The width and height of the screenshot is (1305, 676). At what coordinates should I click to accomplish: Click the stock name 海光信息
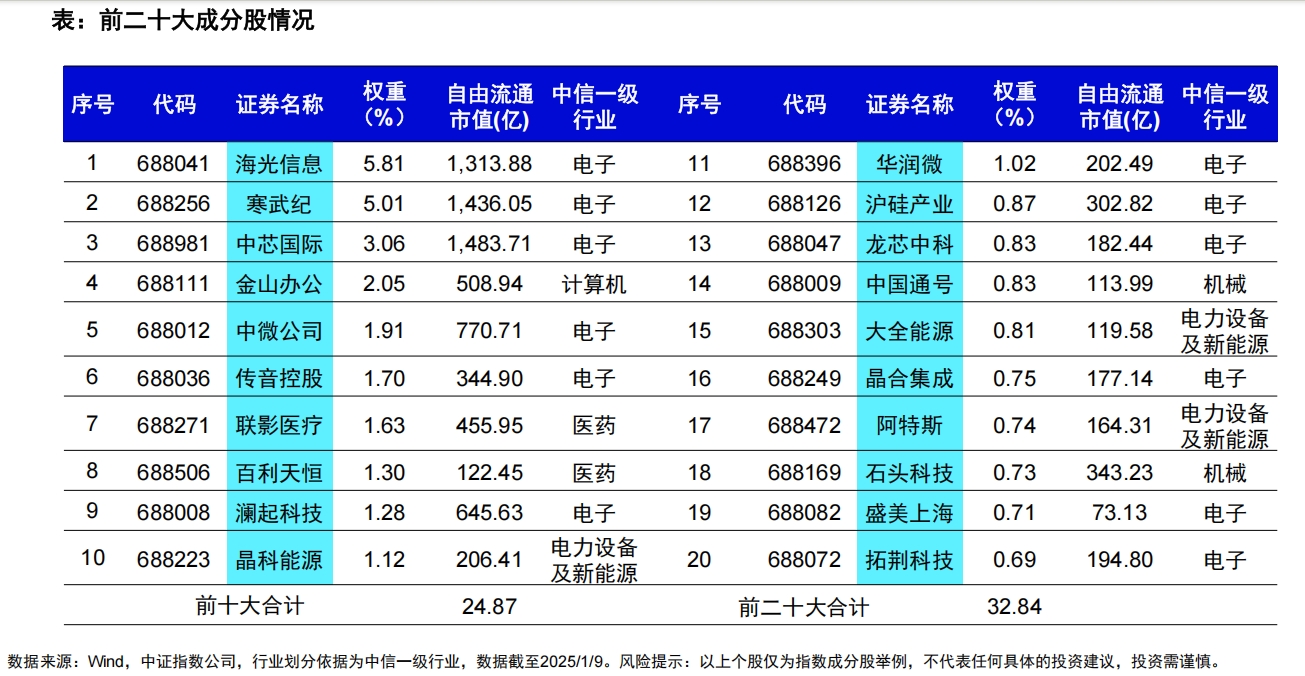tap(280, 163)
